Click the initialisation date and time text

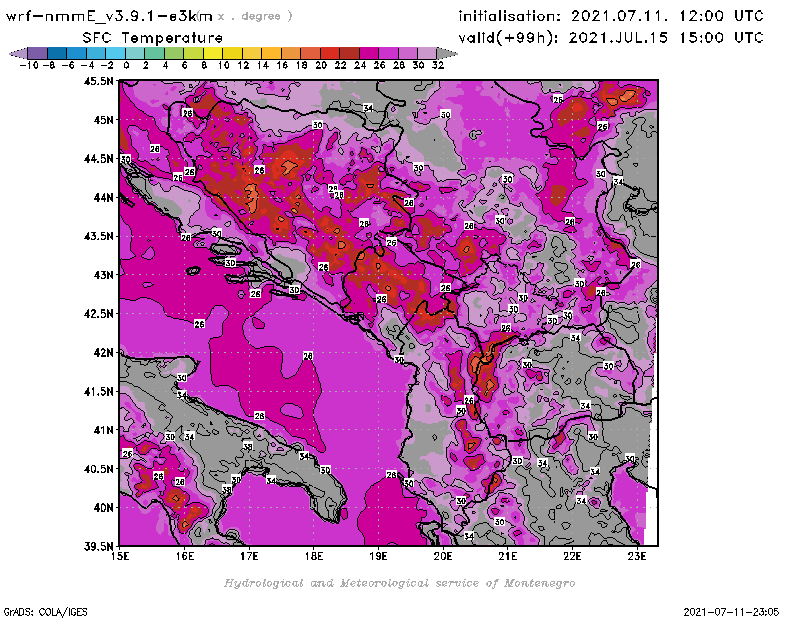point(611,16)
